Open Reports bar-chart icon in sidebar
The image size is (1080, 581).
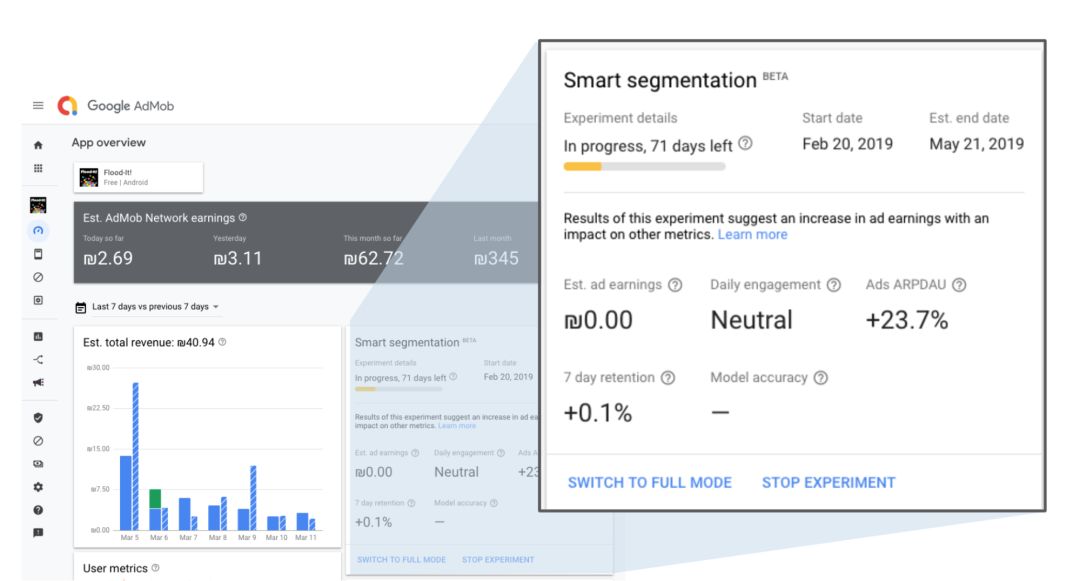click(x=38, y=337)
